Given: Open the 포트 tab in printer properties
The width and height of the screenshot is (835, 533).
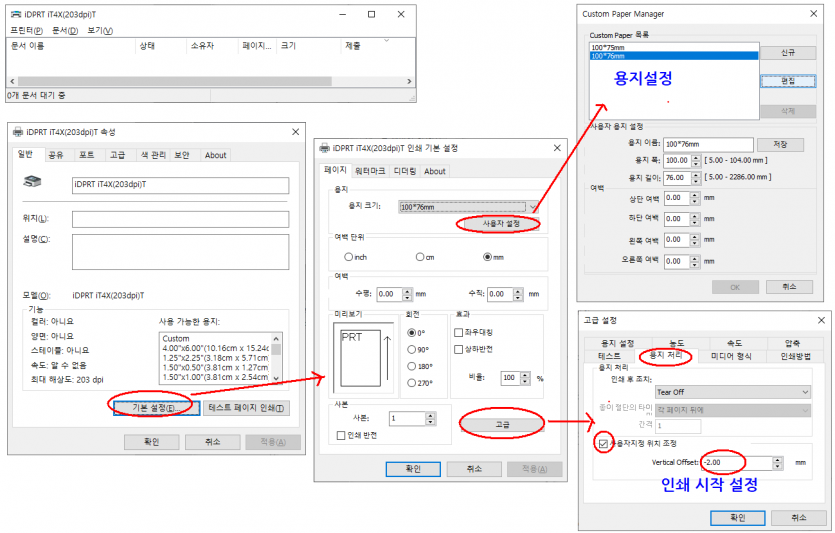Looking at the screenshot, I should click(x=87, y=155).
